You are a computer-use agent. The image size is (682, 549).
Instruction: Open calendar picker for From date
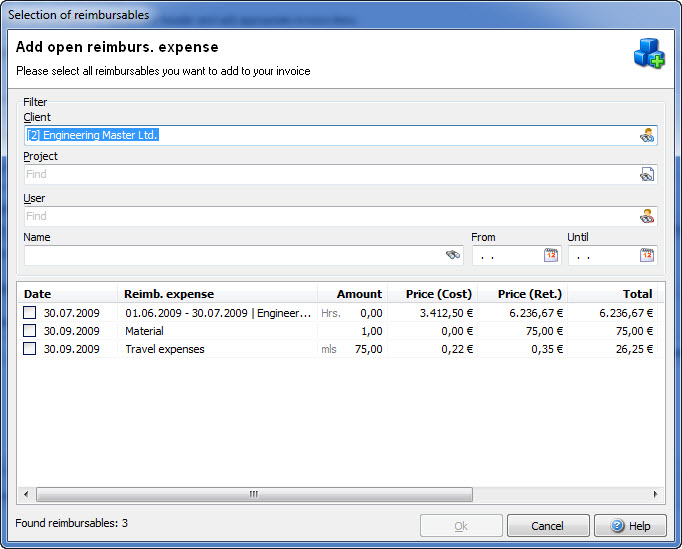point(551,255)
